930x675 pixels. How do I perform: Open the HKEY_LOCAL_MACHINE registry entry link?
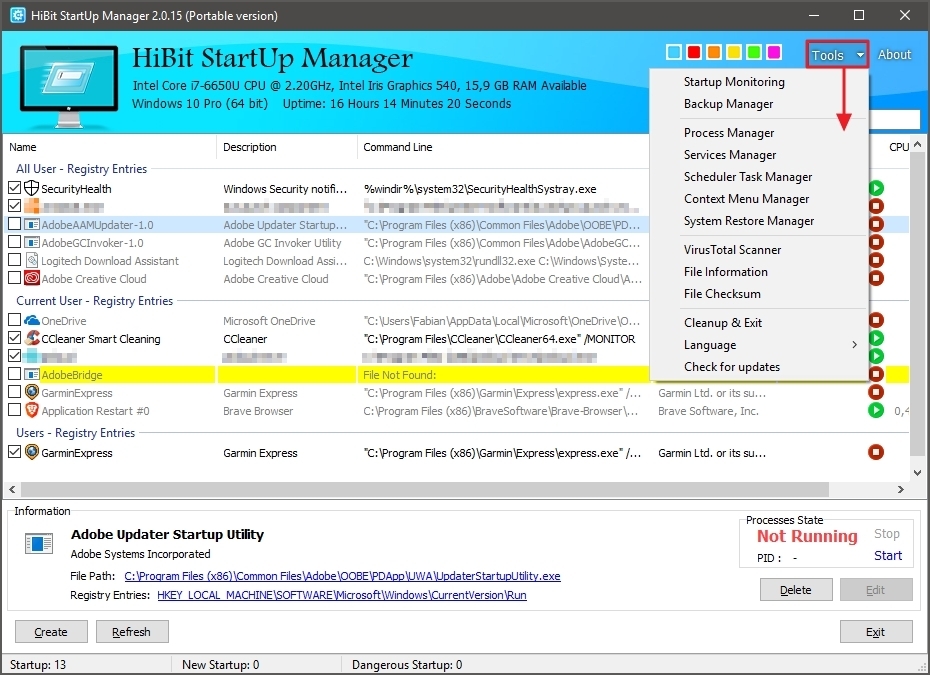click(x=342, y=595)
